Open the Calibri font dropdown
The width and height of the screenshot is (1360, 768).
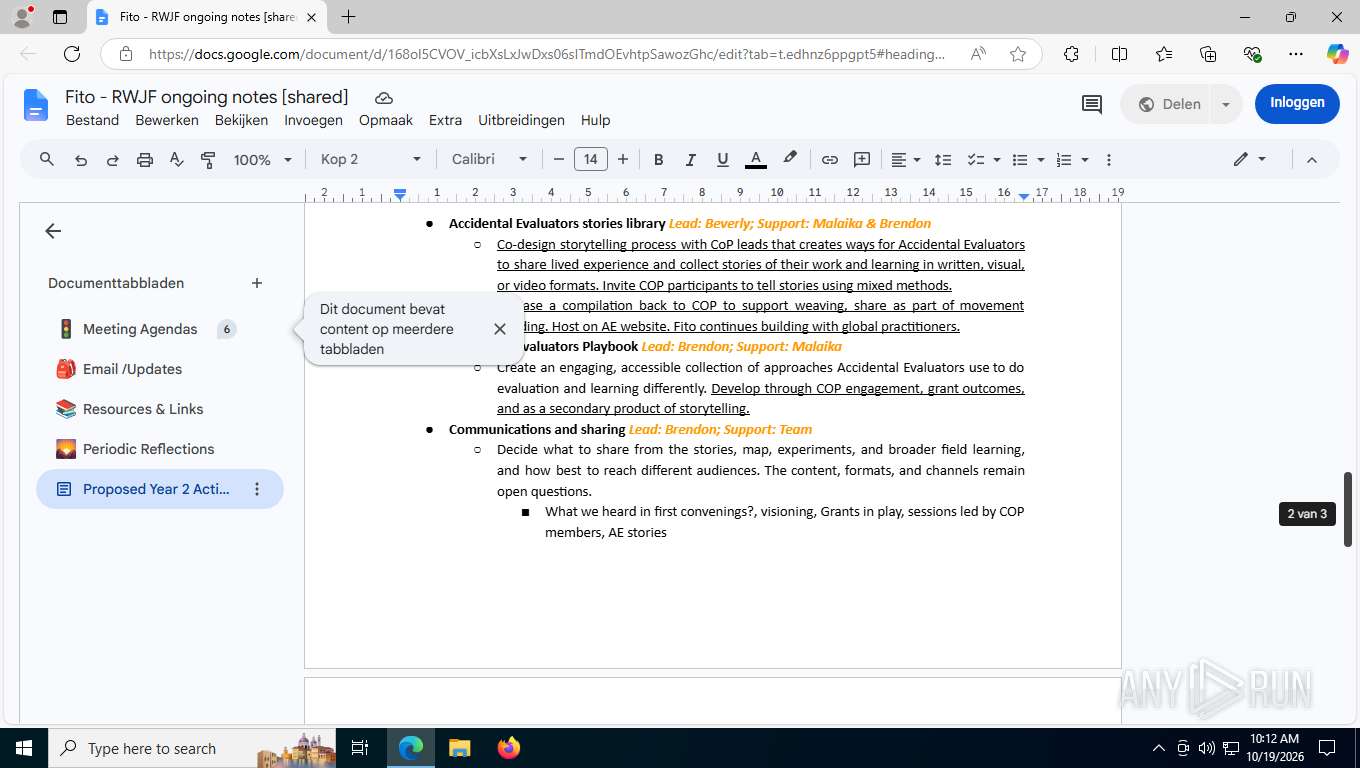coord(489,160)
